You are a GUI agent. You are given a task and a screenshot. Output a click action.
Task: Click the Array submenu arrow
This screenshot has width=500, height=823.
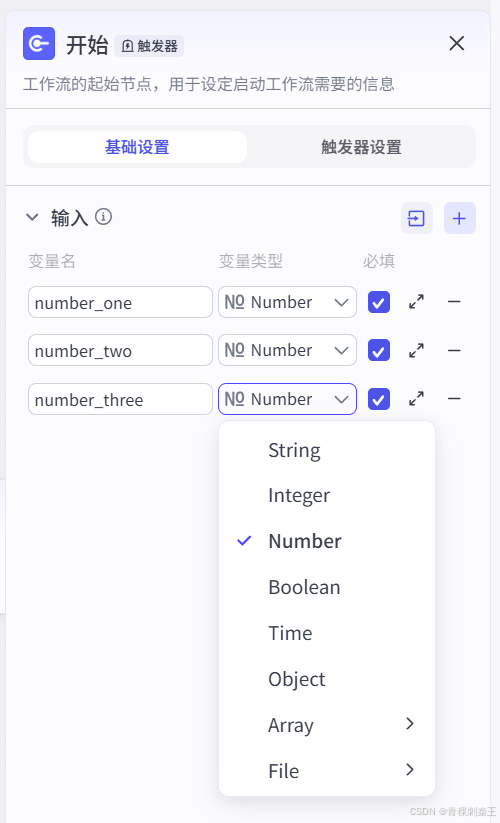coord(410,724)
